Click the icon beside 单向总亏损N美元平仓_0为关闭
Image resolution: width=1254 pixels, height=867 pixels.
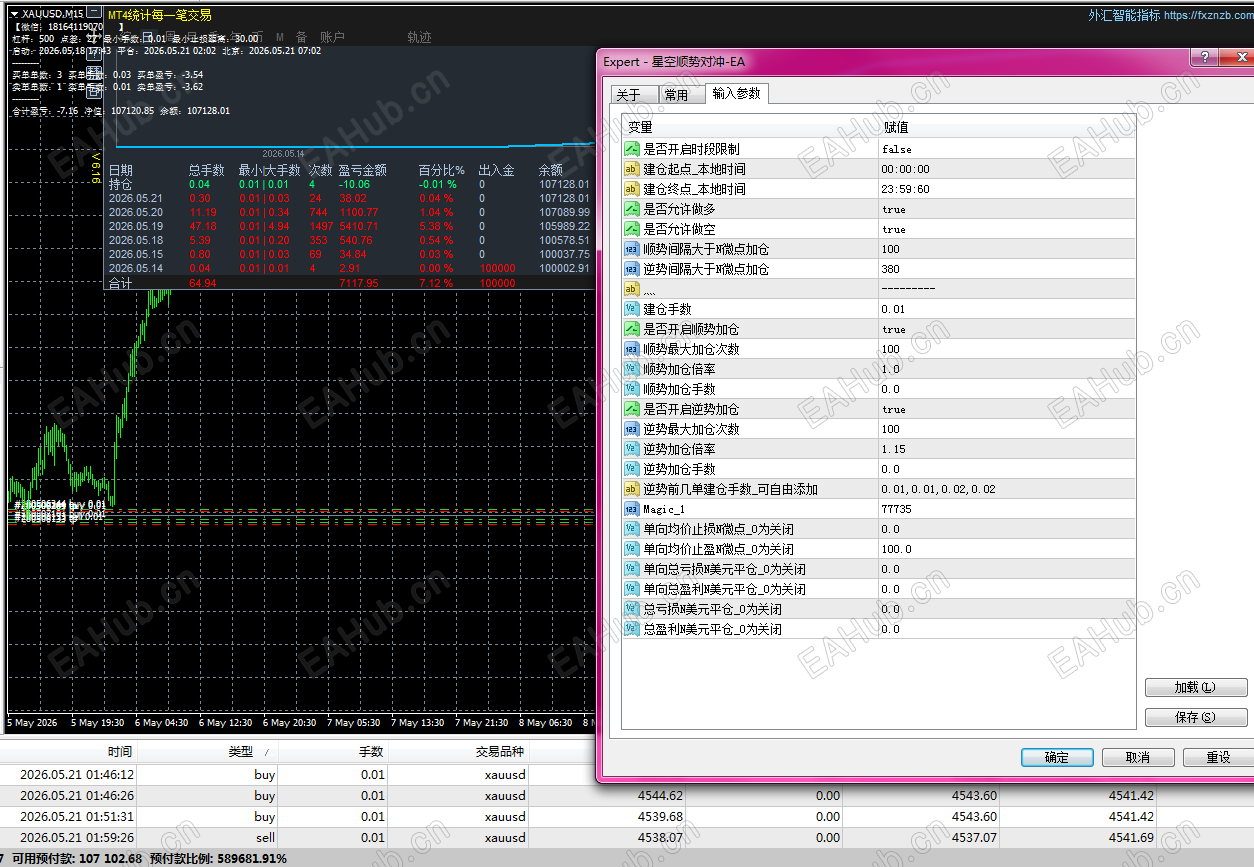631,569
